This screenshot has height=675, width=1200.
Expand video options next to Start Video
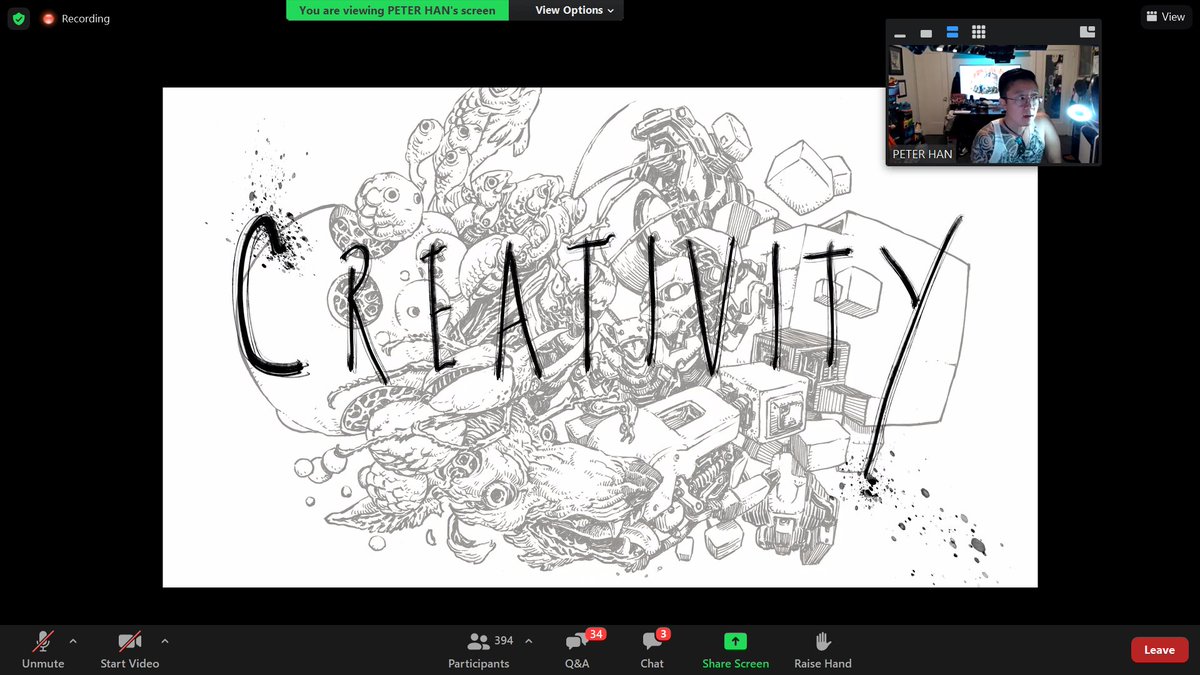[x=165, y=641]
